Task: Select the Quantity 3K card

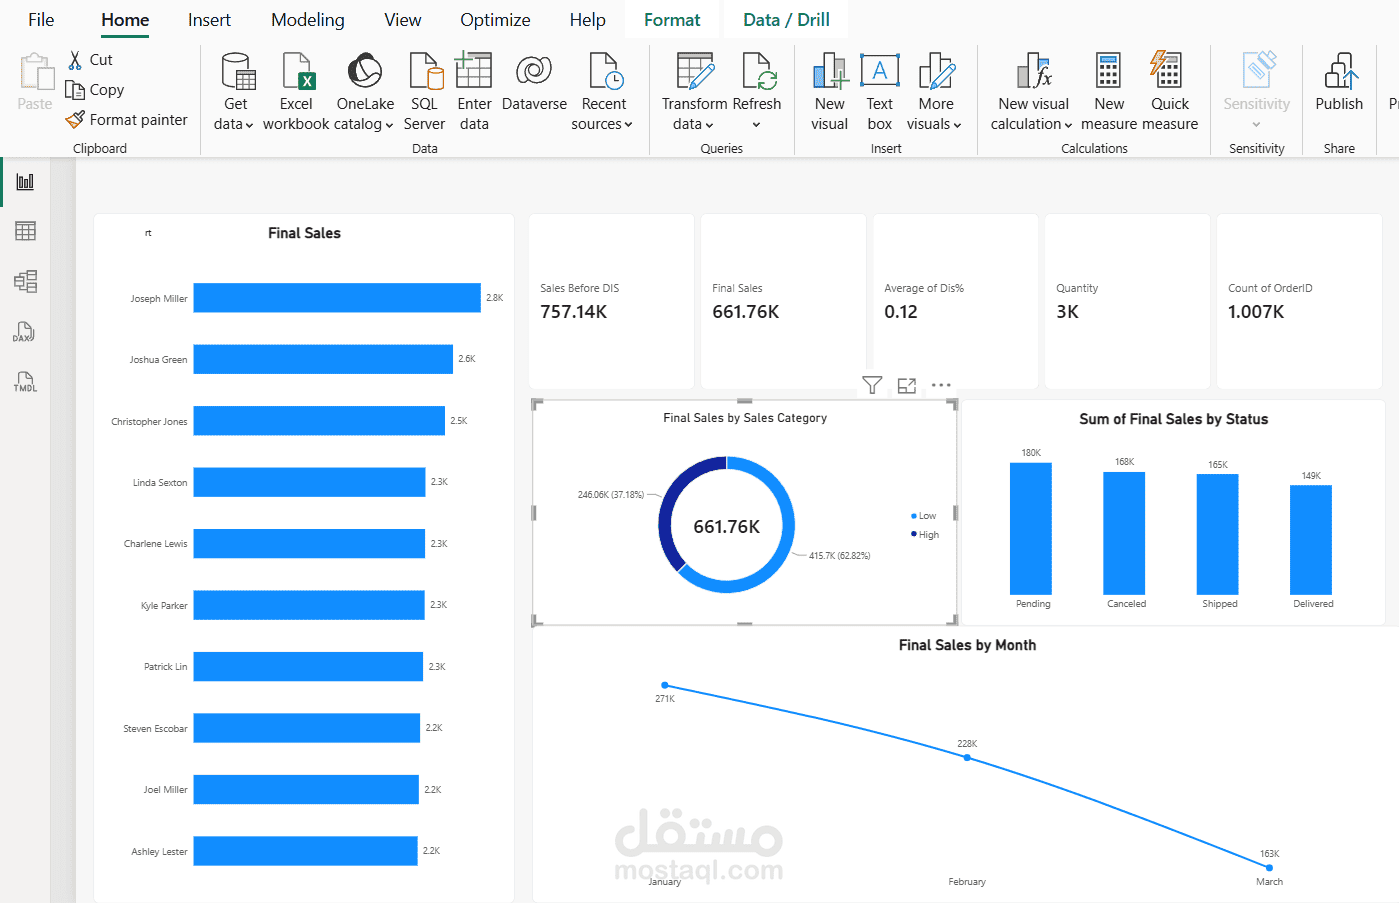Action: click(1127, 301)
